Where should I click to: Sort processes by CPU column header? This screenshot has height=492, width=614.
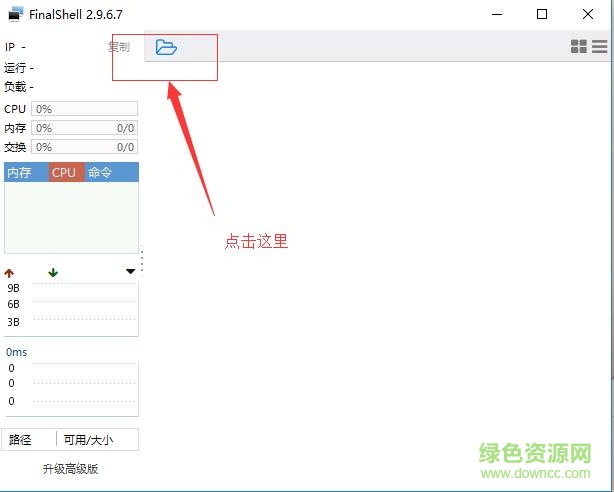click(67, 172)
